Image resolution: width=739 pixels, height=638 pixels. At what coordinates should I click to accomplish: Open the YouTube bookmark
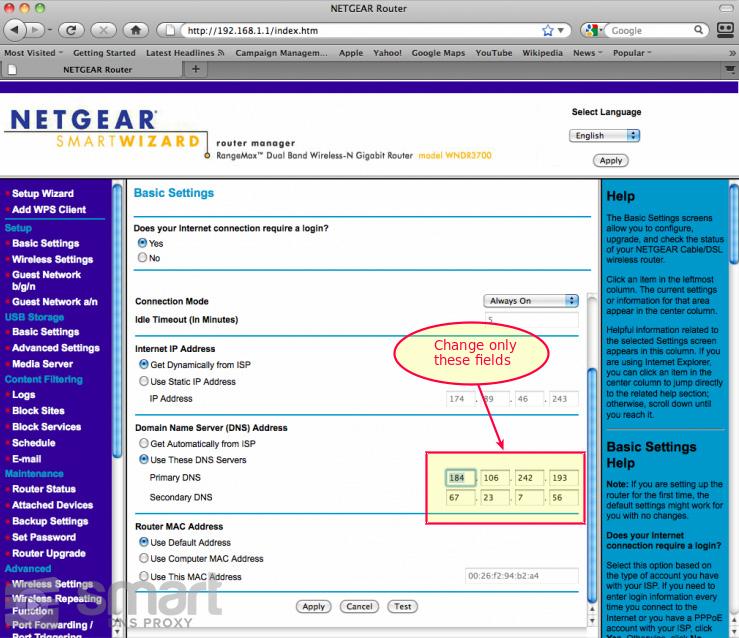493,53
